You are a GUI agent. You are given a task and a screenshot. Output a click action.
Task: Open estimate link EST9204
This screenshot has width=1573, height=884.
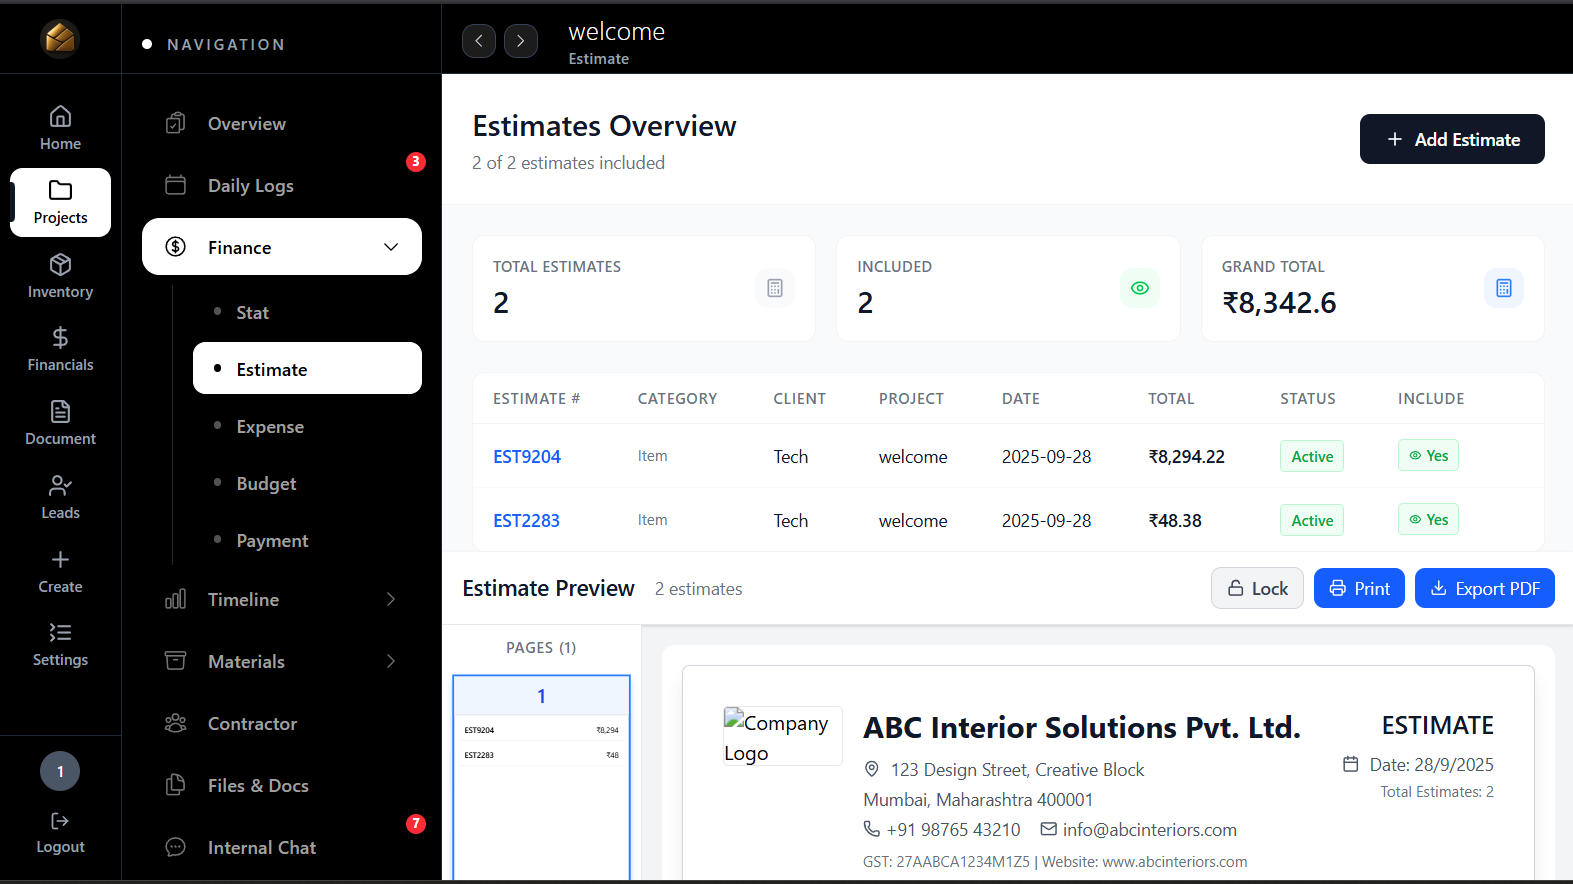527,457
